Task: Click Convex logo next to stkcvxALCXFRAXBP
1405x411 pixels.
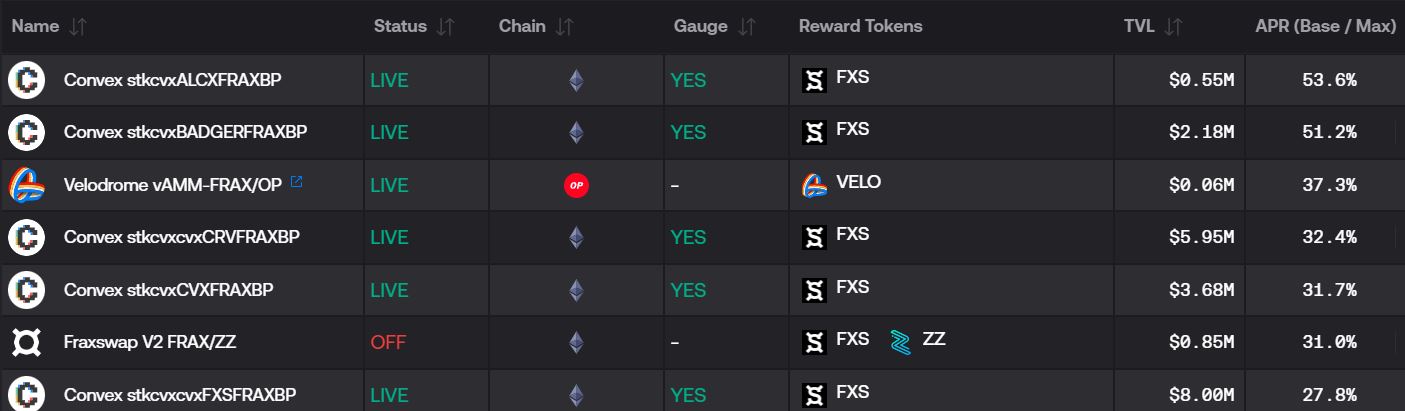Action: coord(26,79)
